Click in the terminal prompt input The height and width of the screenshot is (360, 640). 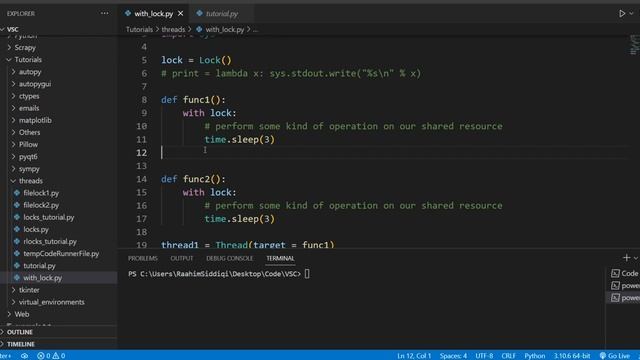click(x=307, y=274)
